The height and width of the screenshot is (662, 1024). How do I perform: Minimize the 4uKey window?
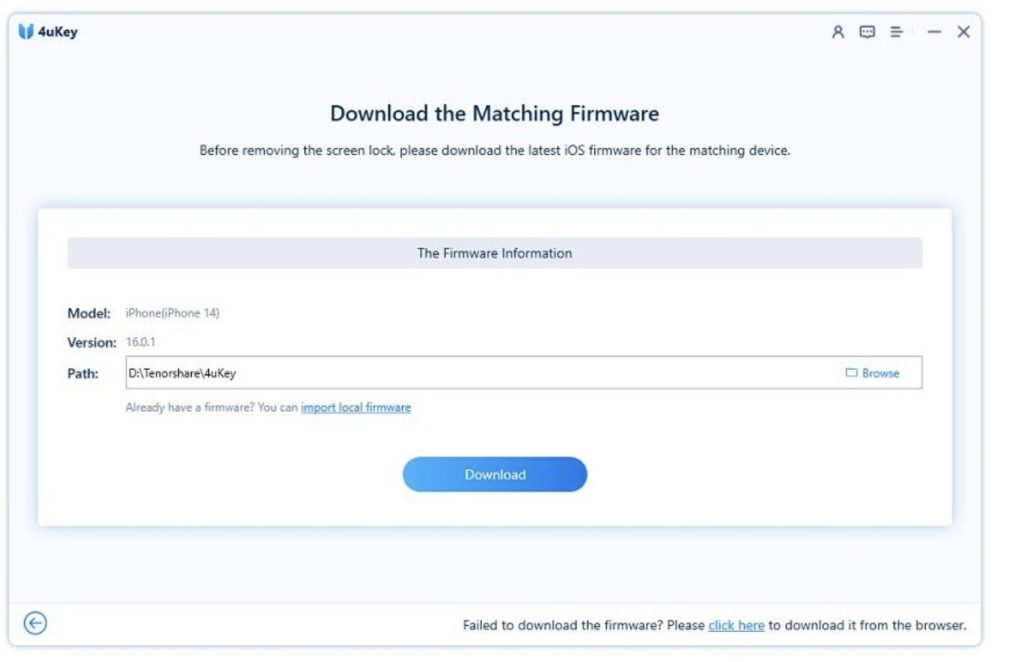[x=934, y=32]
